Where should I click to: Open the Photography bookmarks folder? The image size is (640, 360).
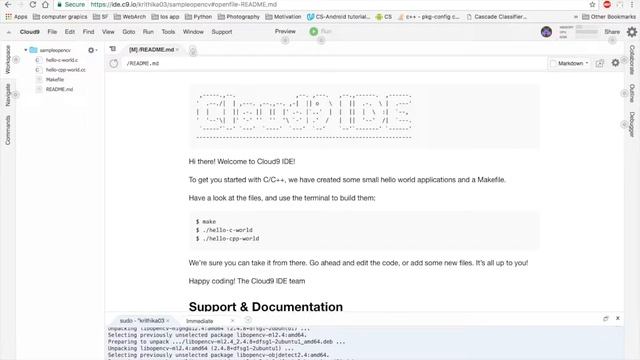[239, 17]
